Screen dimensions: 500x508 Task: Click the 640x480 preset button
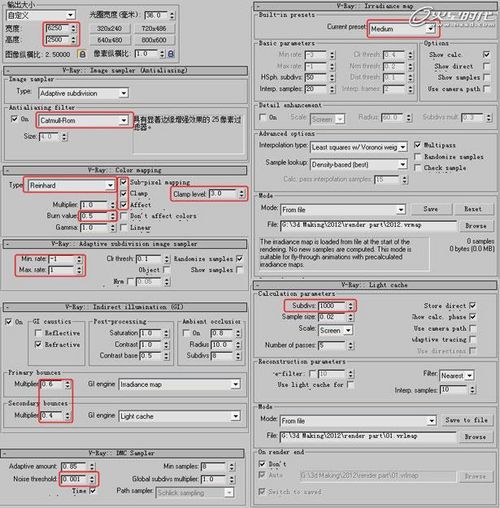(x=109, y=40)
